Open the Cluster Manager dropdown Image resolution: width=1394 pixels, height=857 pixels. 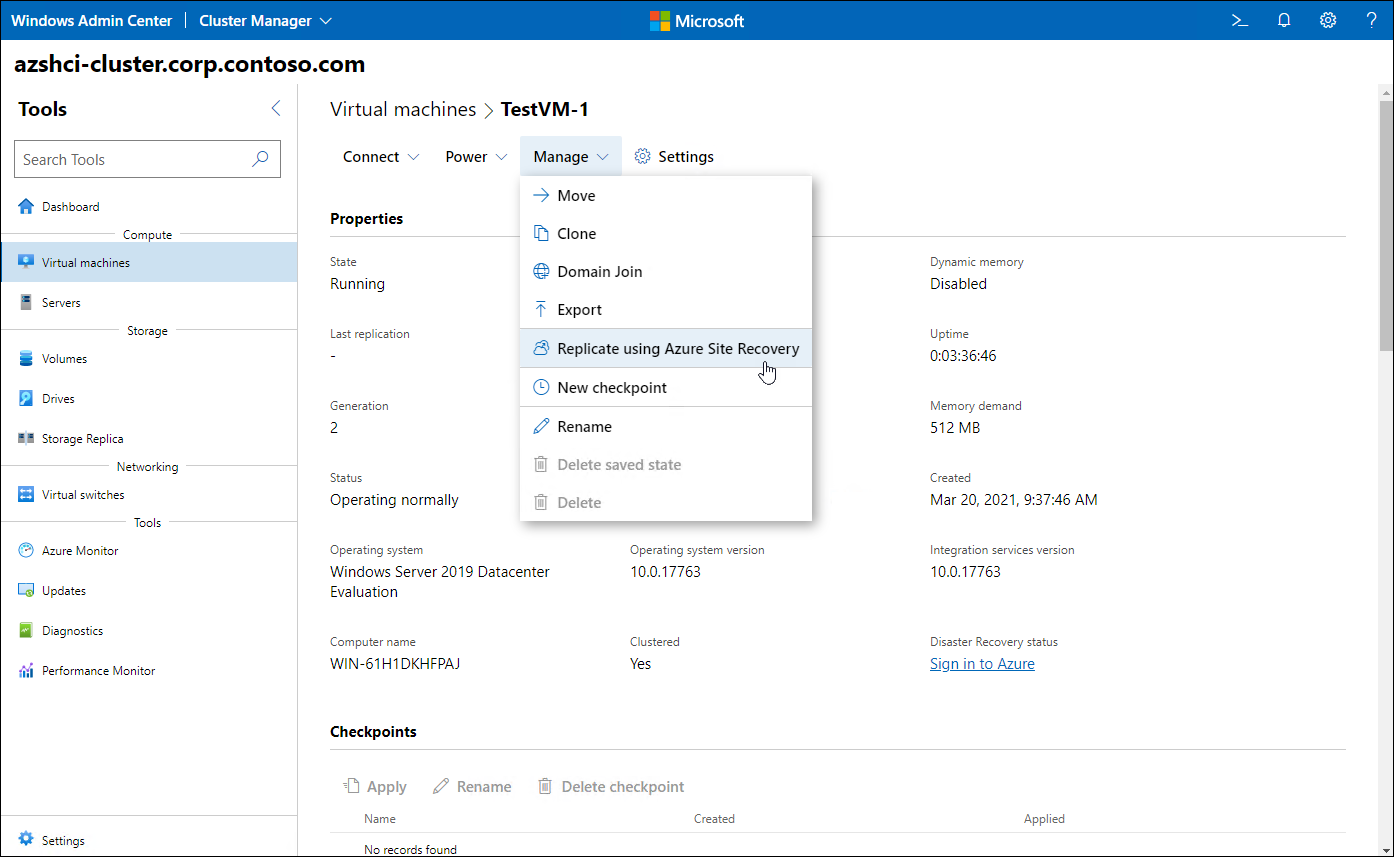[265, 20]
